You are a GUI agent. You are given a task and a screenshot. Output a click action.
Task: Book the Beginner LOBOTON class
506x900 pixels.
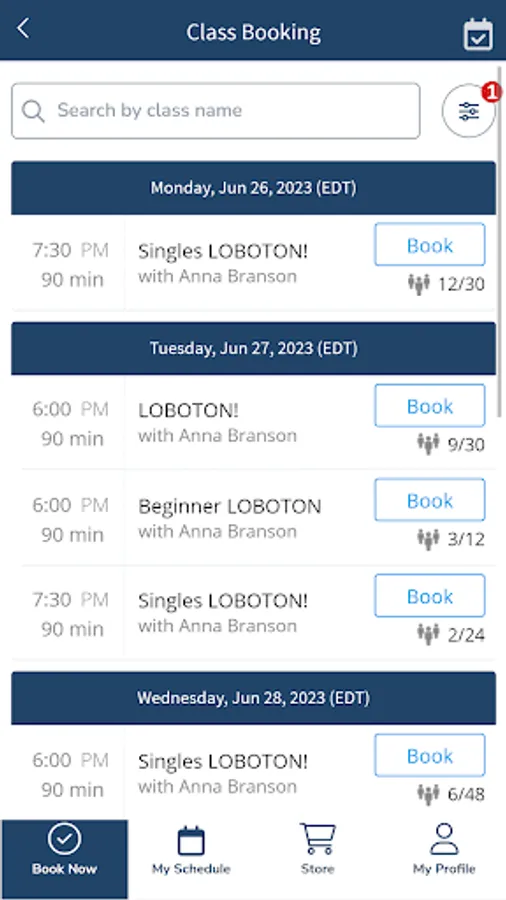(430, 501)
